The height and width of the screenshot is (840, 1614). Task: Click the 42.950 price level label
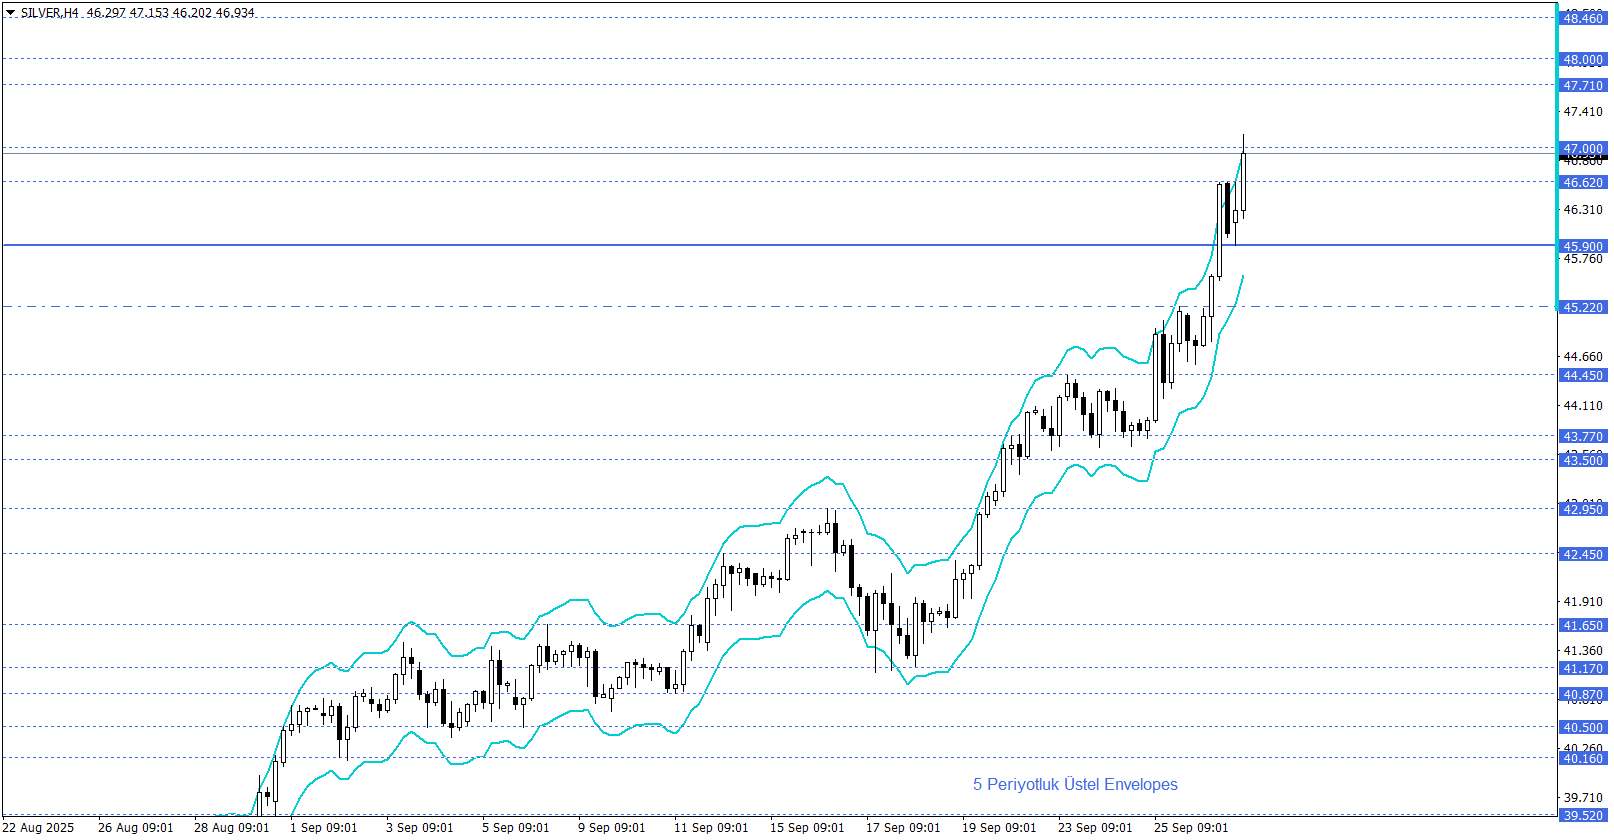click(1583, 510)
